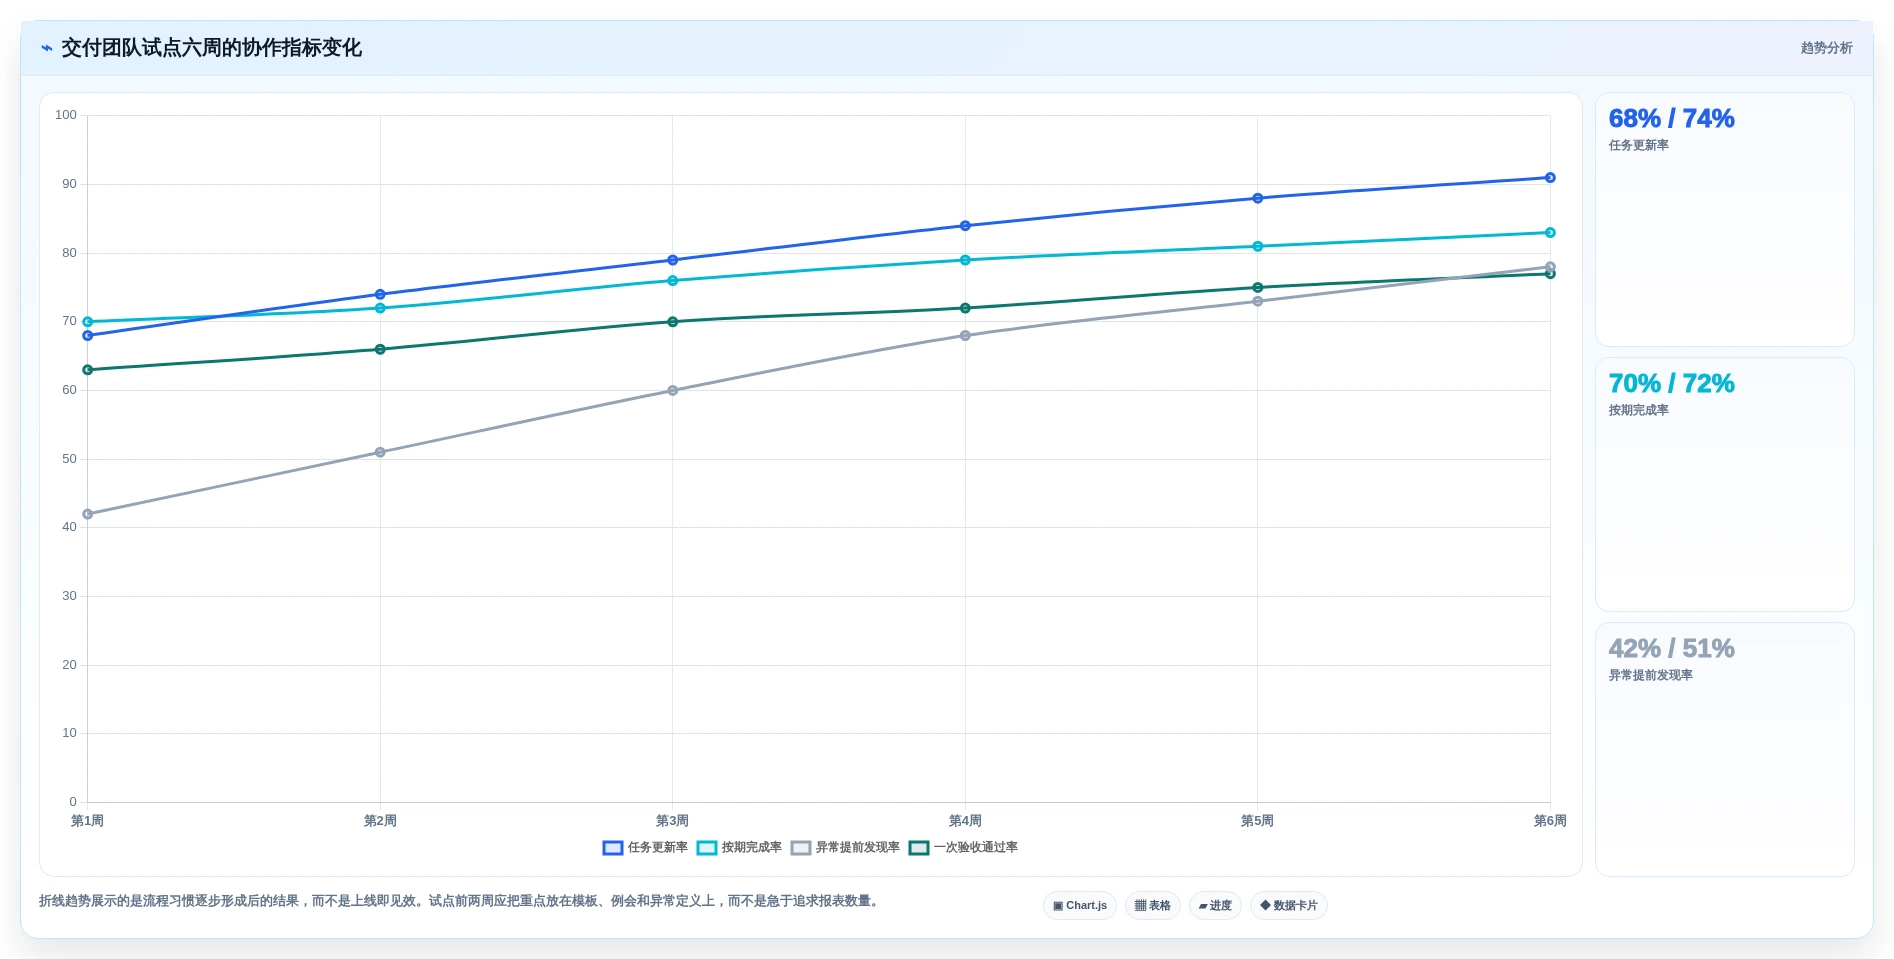Viewport: 1894px width, 959px height.
Task: Hide the 异常提前发现率 series via legend label
Action: (x=858, y=848)
